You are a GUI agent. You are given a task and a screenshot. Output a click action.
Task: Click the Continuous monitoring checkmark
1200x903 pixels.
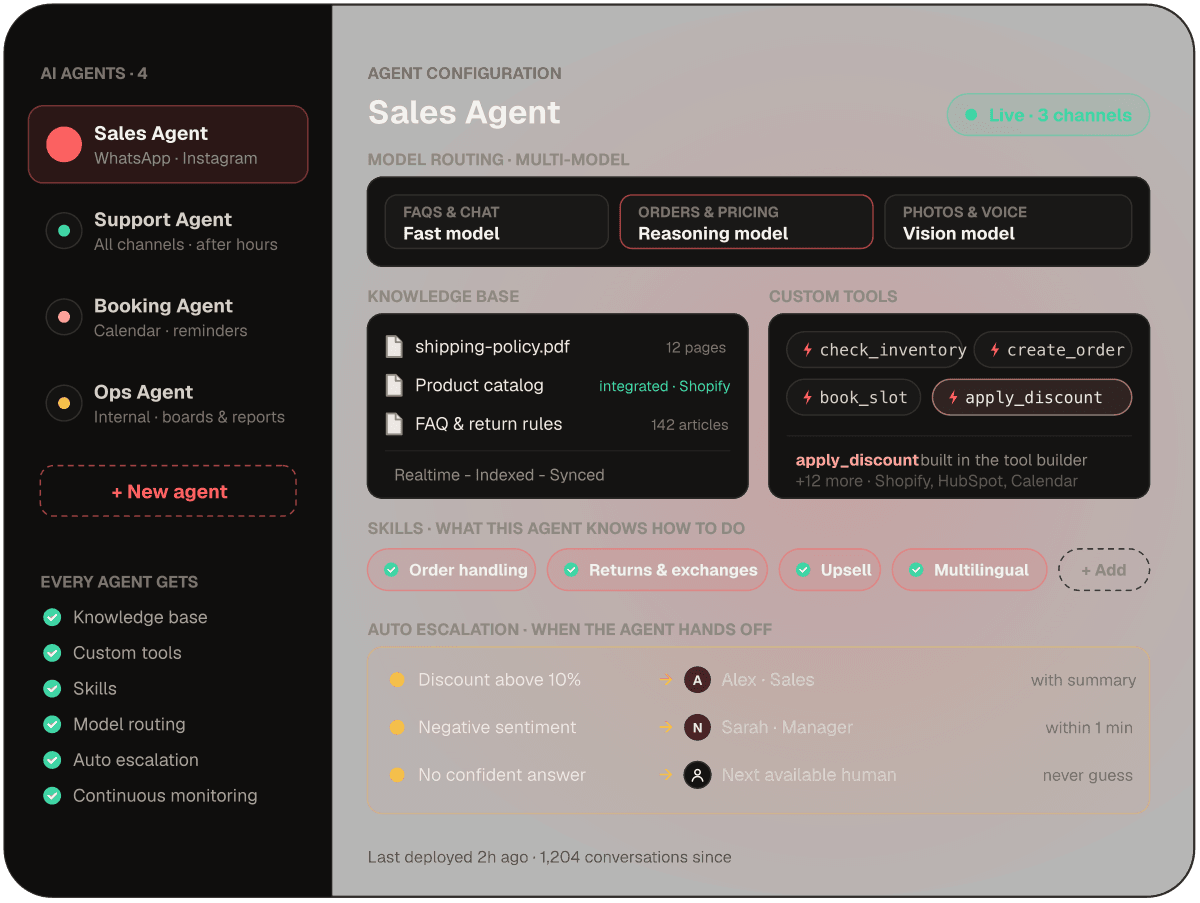pos(52,796)
